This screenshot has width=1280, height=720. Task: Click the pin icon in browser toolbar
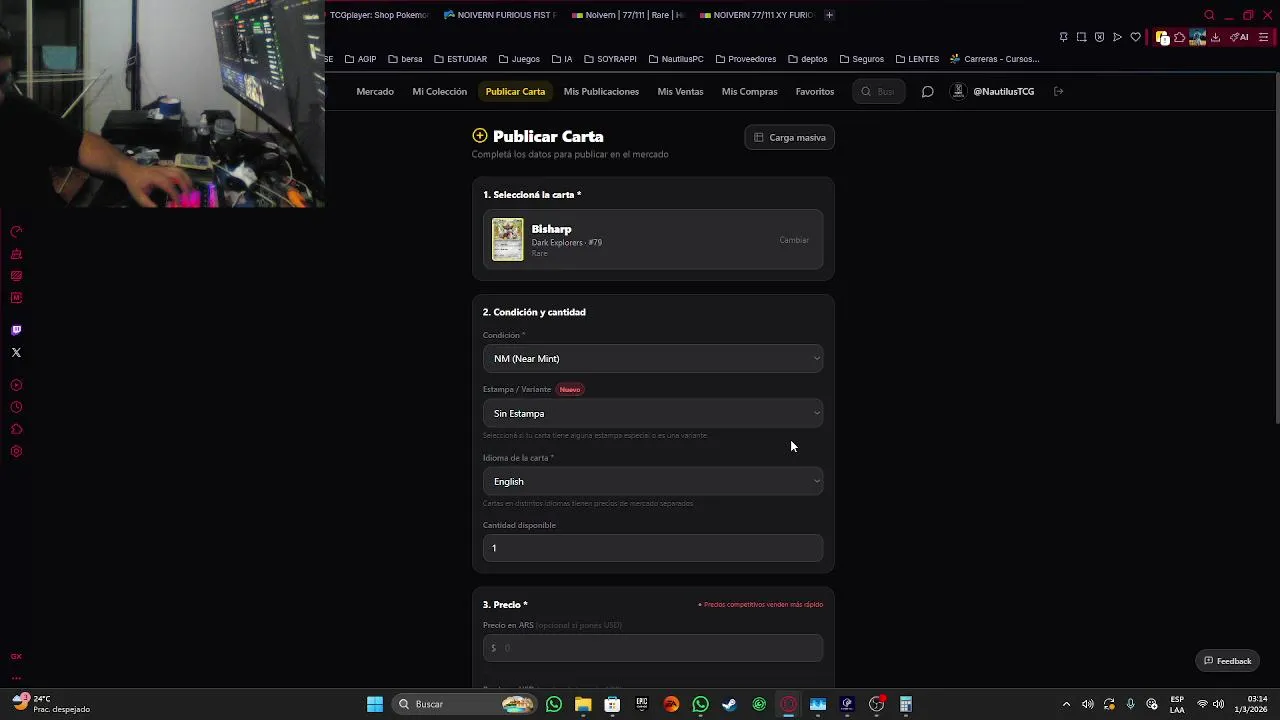[1063, 37]
